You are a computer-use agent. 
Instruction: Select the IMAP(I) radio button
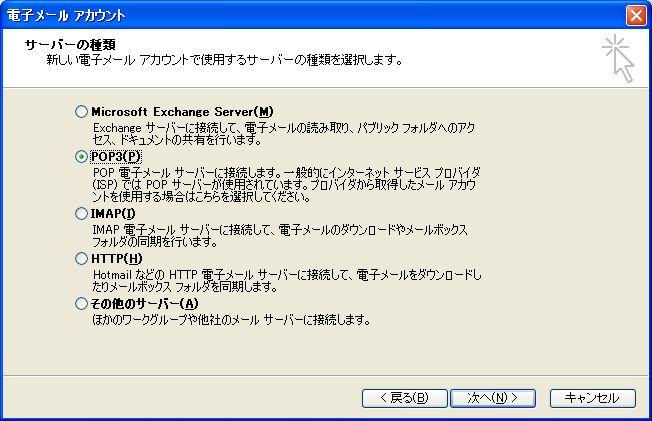pos(82,213)
